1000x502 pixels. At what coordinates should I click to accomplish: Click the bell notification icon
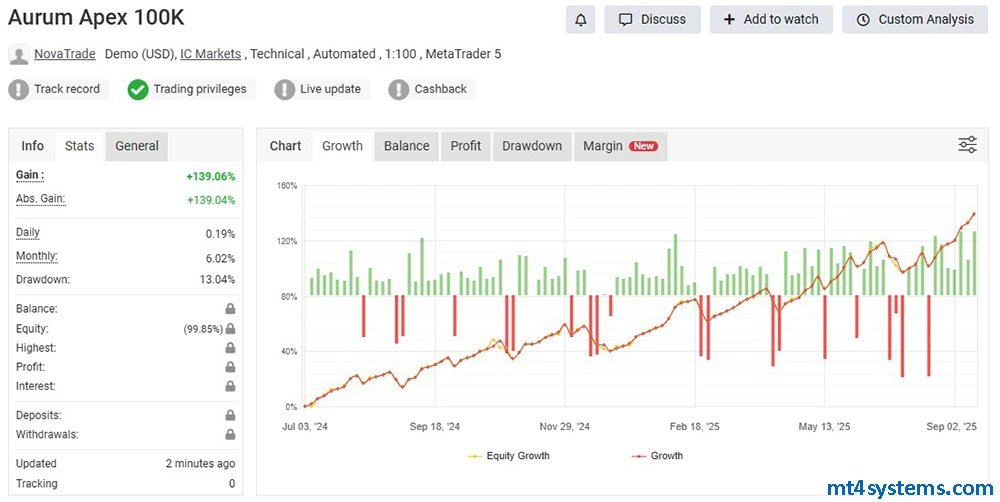coord(580,19)
